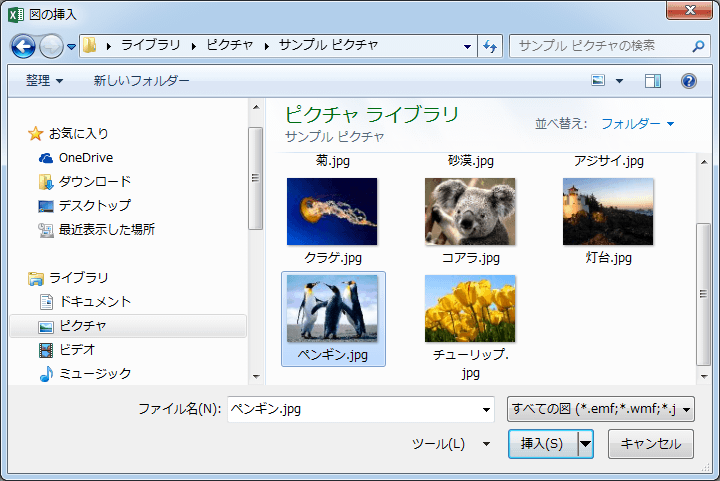Click the 砂漠.jpg file name
The height and width of the screenshot is (481, 720).
click(x=471, y=161)
